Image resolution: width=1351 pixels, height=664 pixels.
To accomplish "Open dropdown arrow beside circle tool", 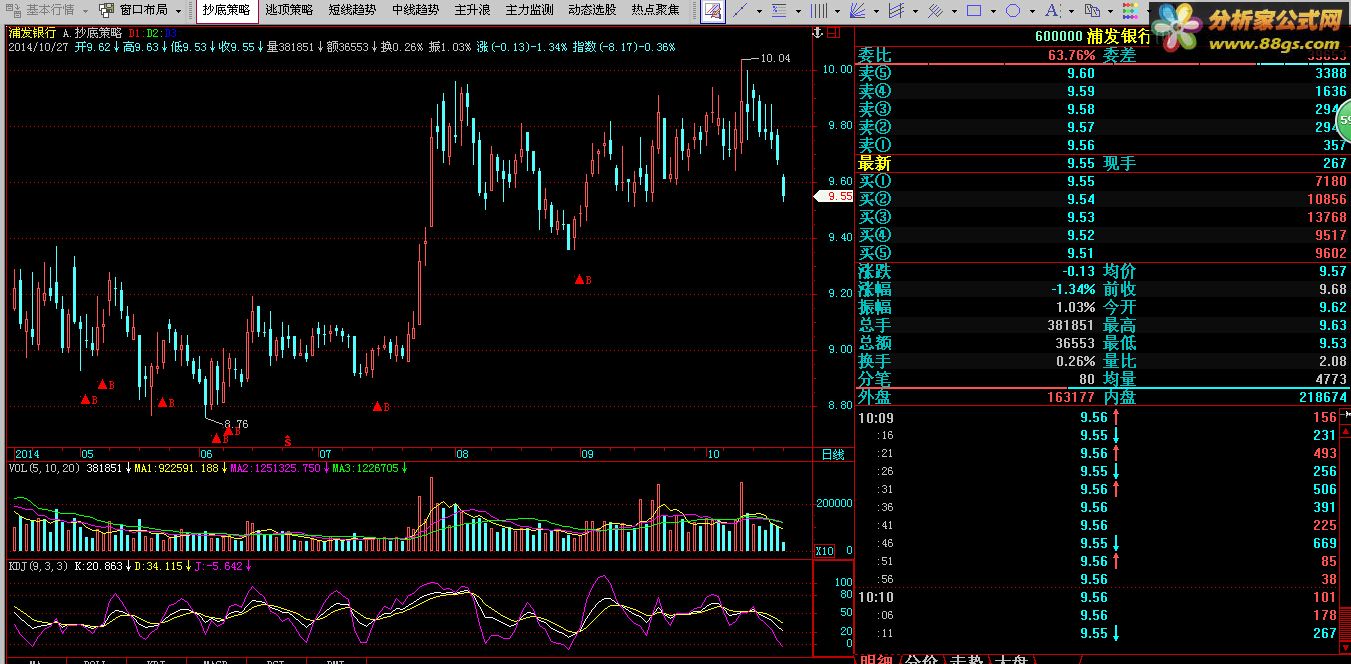I will click(1032, 11).
